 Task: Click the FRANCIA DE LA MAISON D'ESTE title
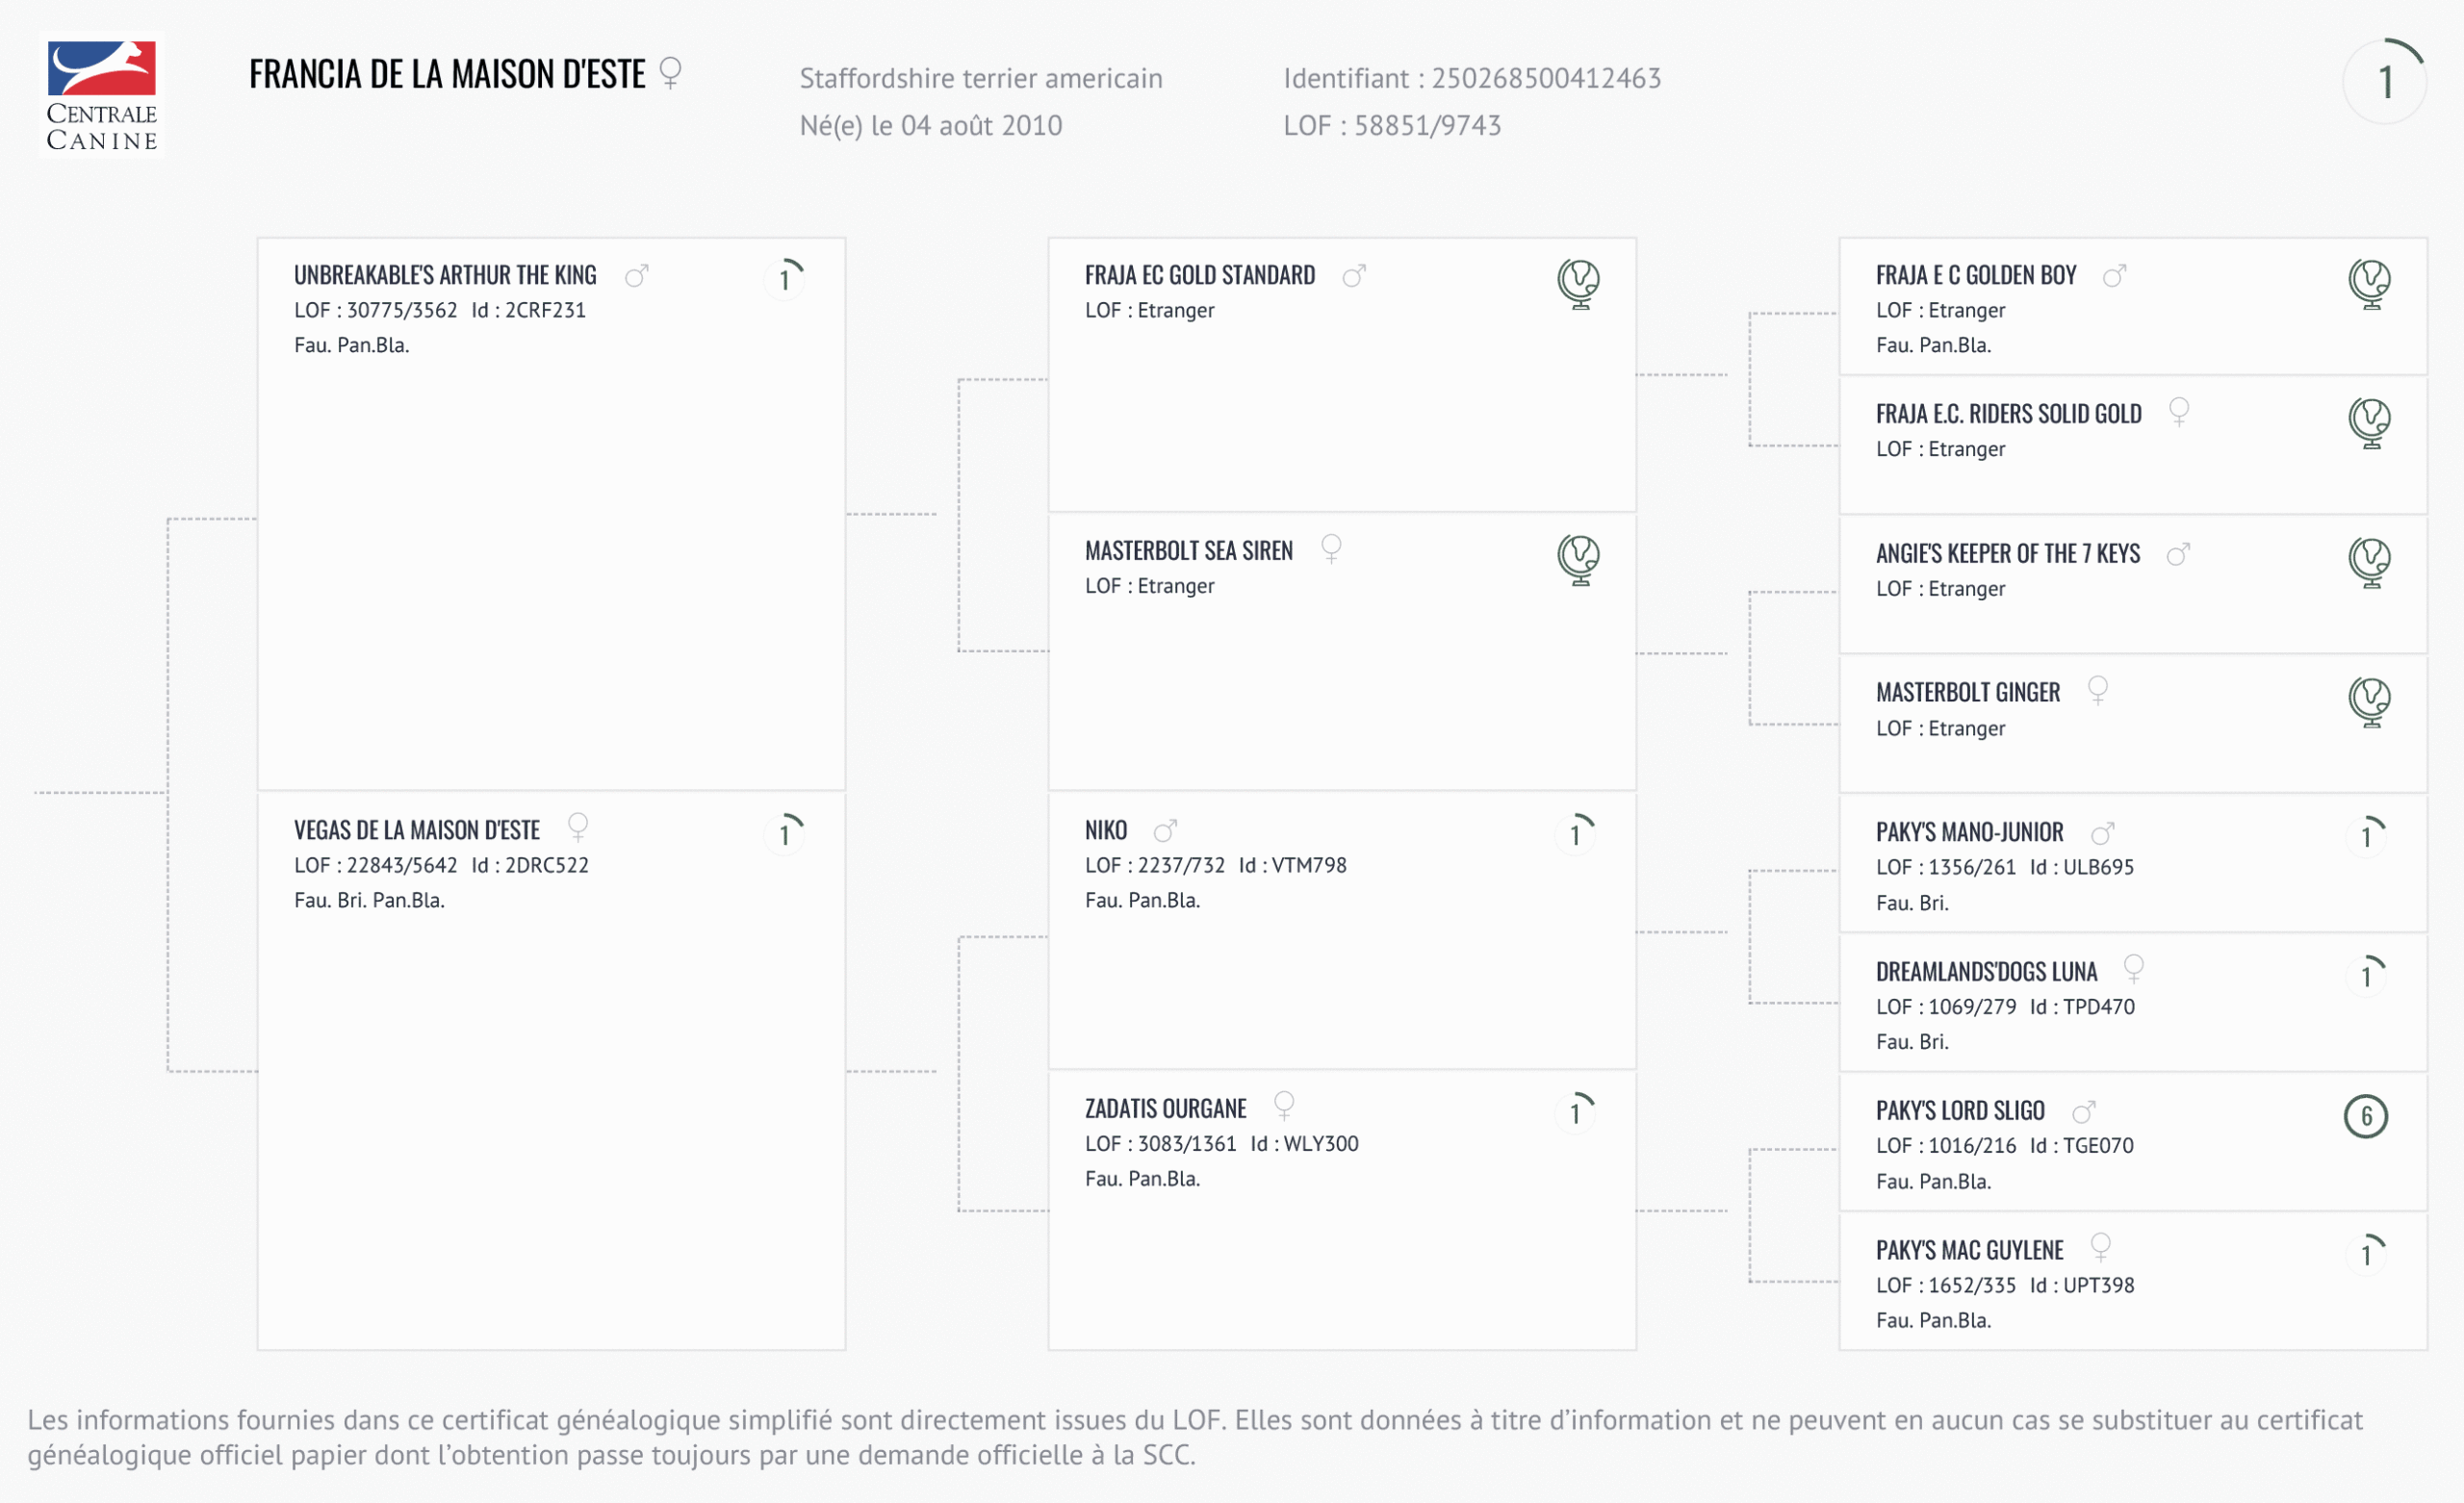[x=447, y=74]
